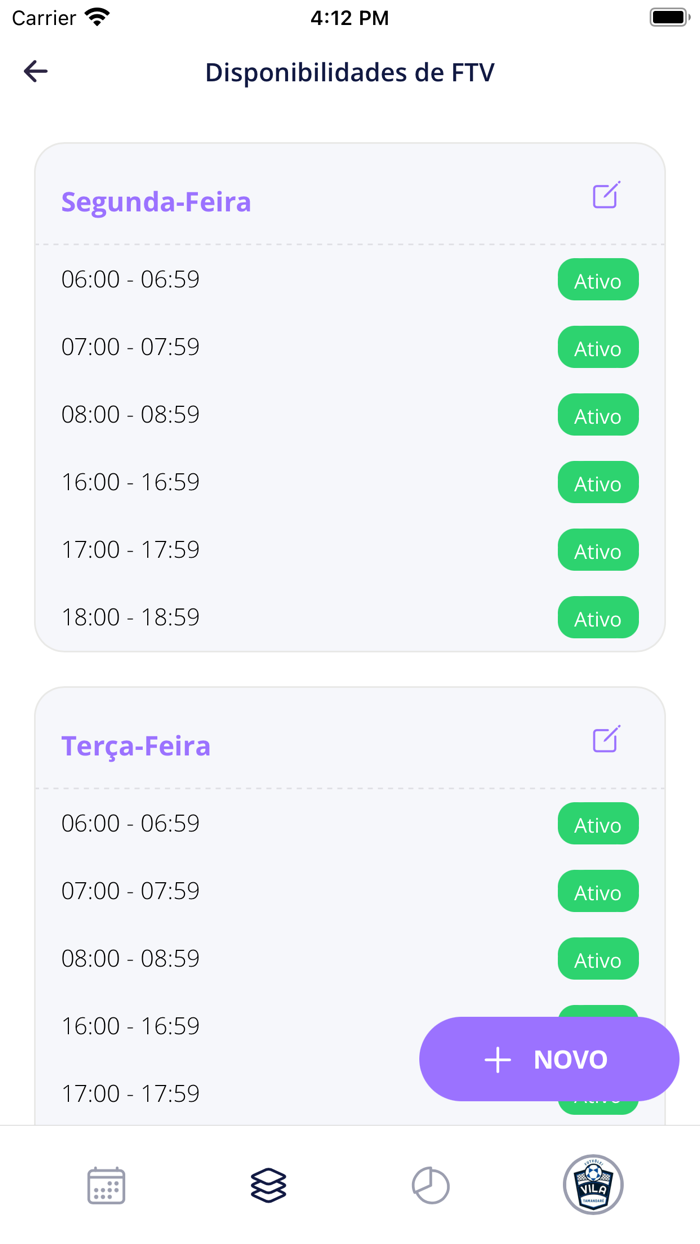This screenshot has height=1244, width=700.
Task: Open the calendar tab
Action: tap(106, 1185)
